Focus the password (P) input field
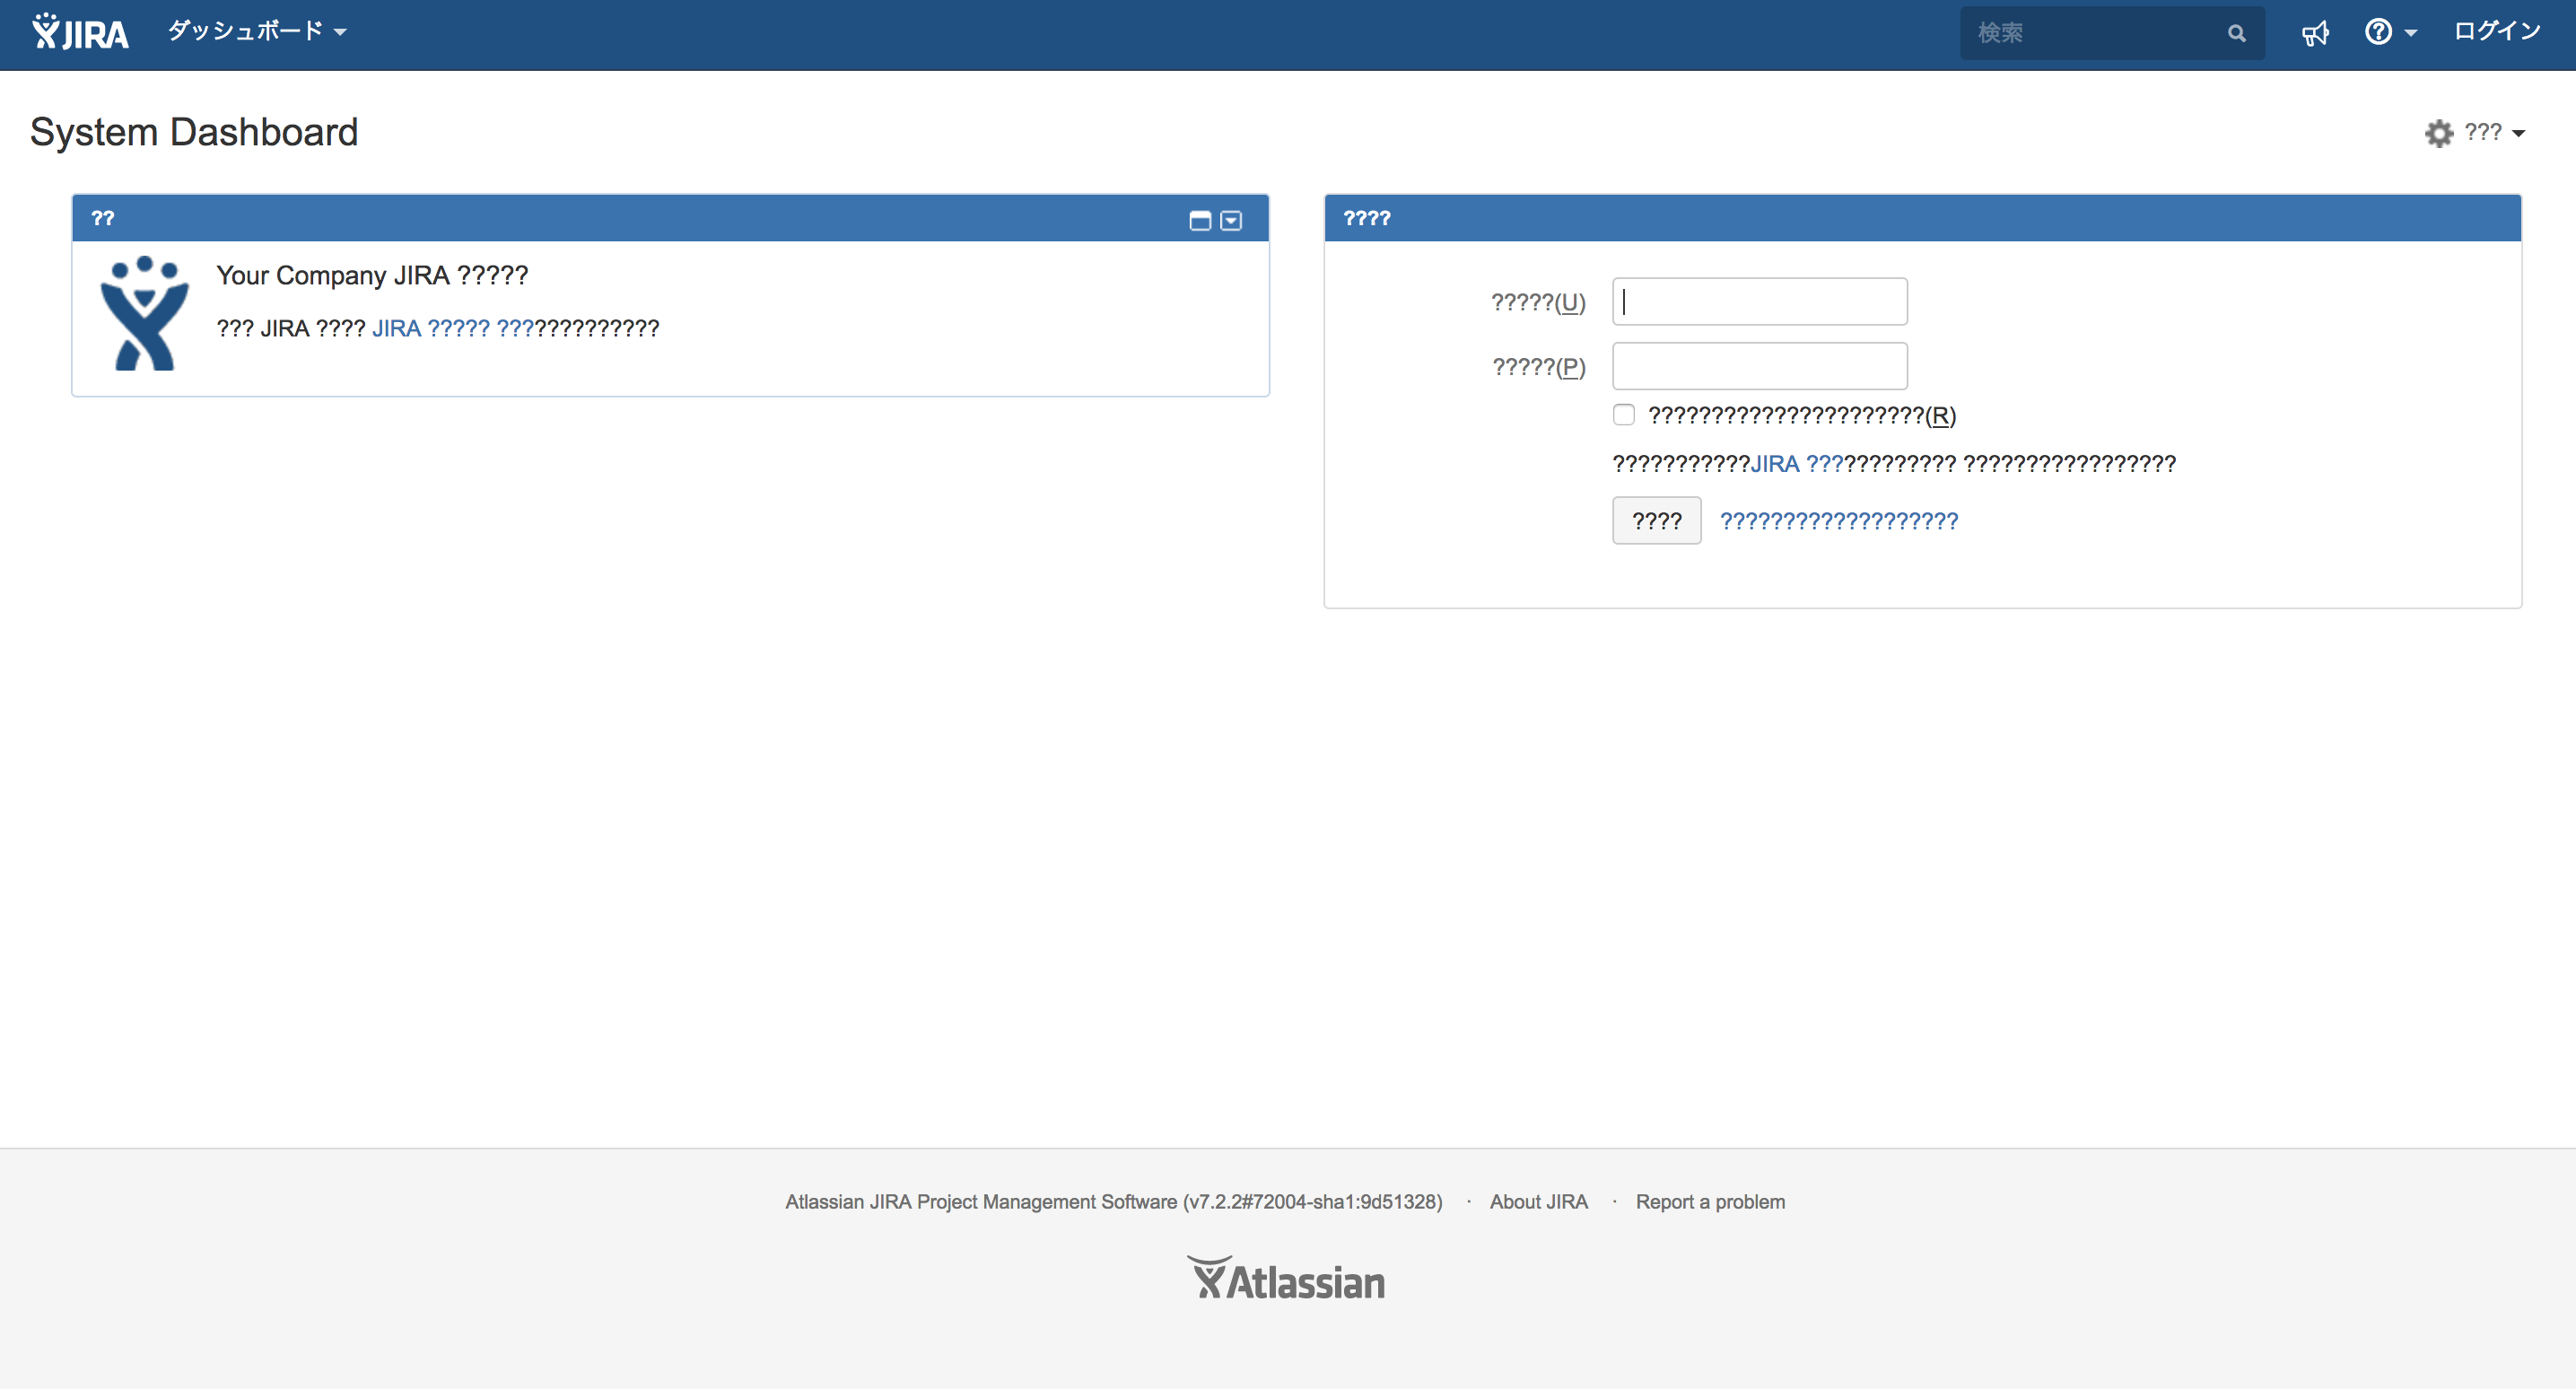 coord(1759,366)
